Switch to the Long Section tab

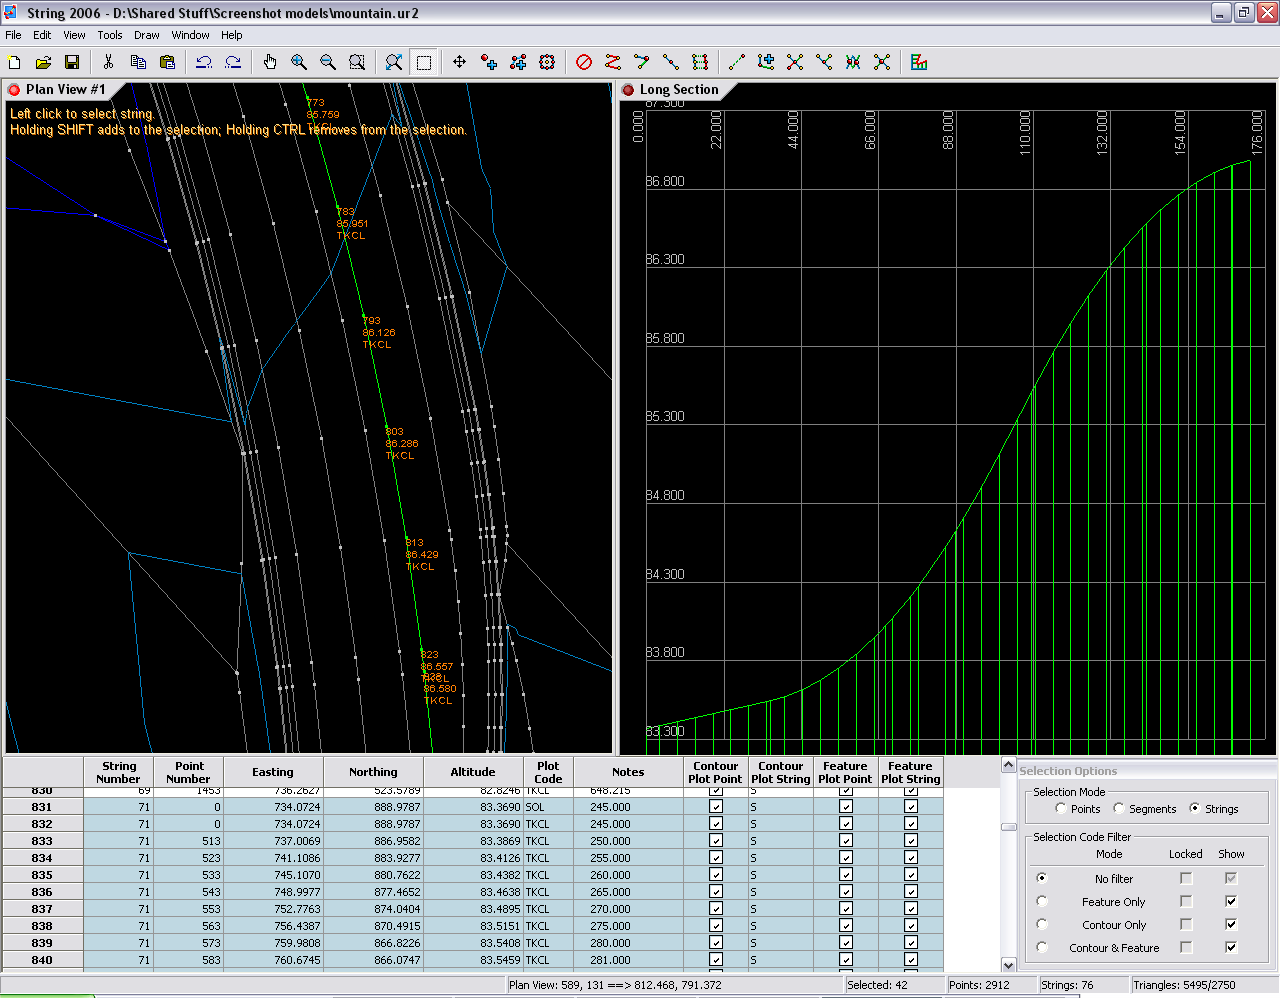pos(678,89)
